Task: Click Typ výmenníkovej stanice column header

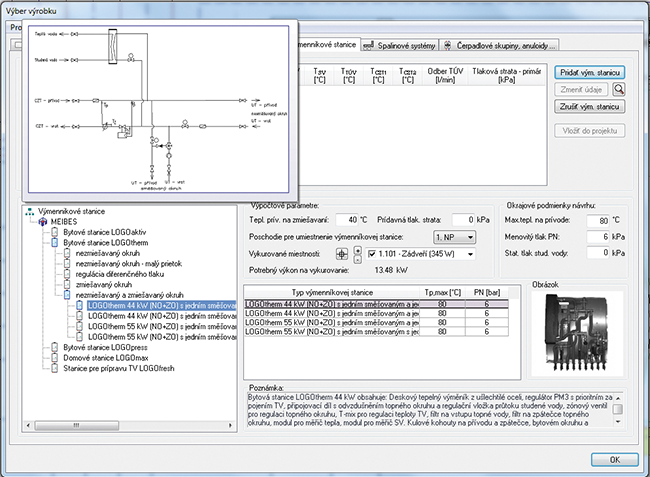Action: pos(332,292)
